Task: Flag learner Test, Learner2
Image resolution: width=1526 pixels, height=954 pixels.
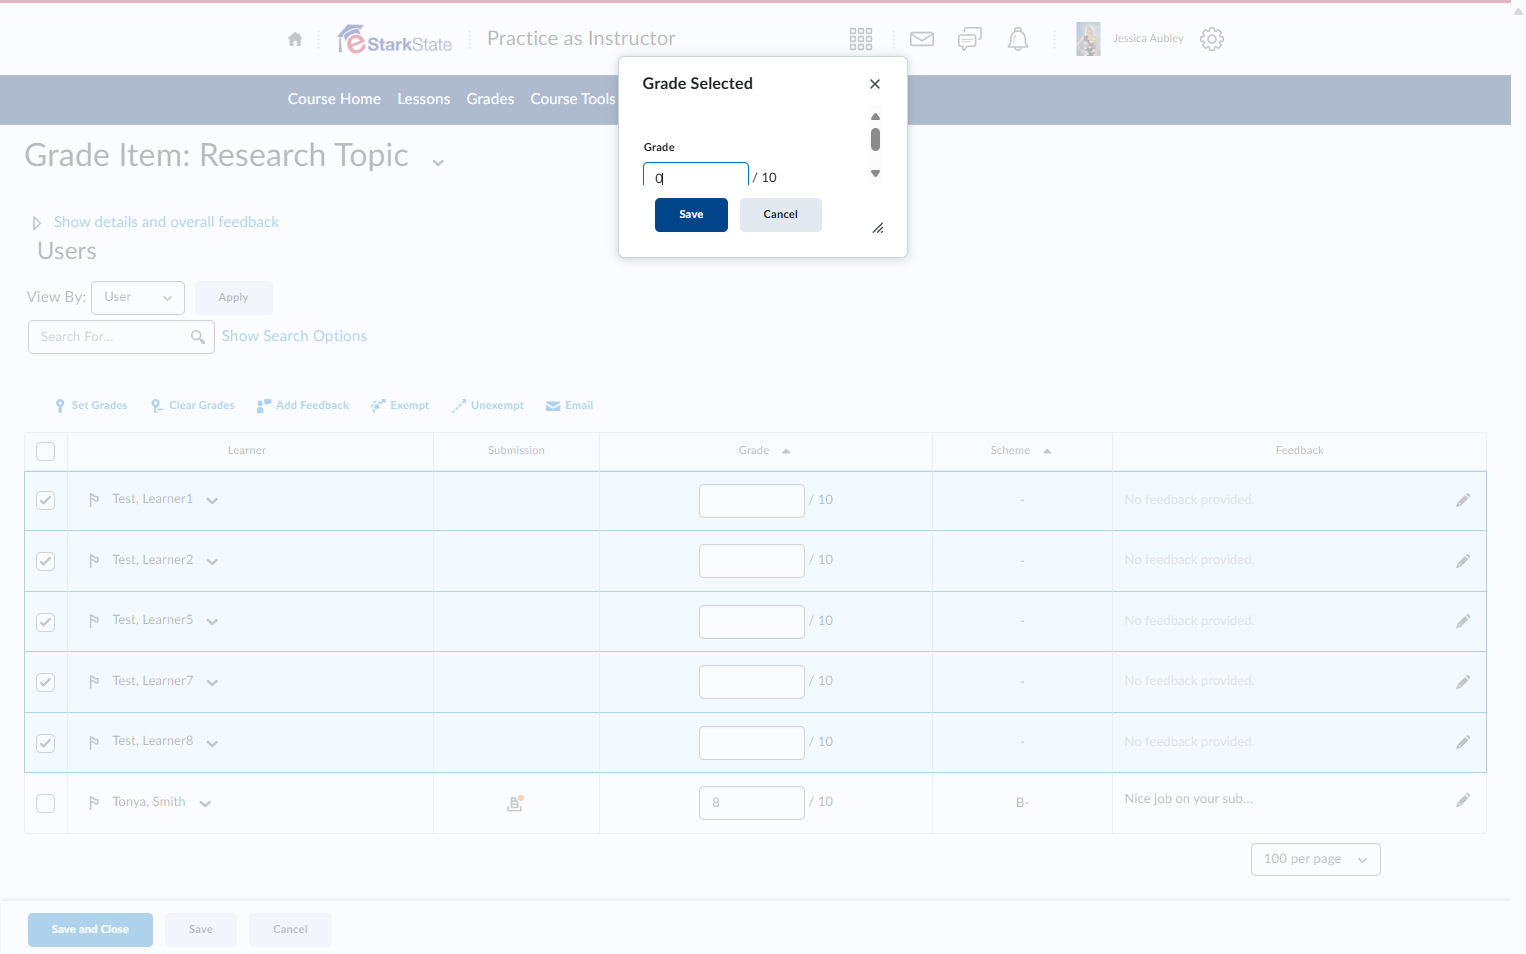Action: (94, 561)
